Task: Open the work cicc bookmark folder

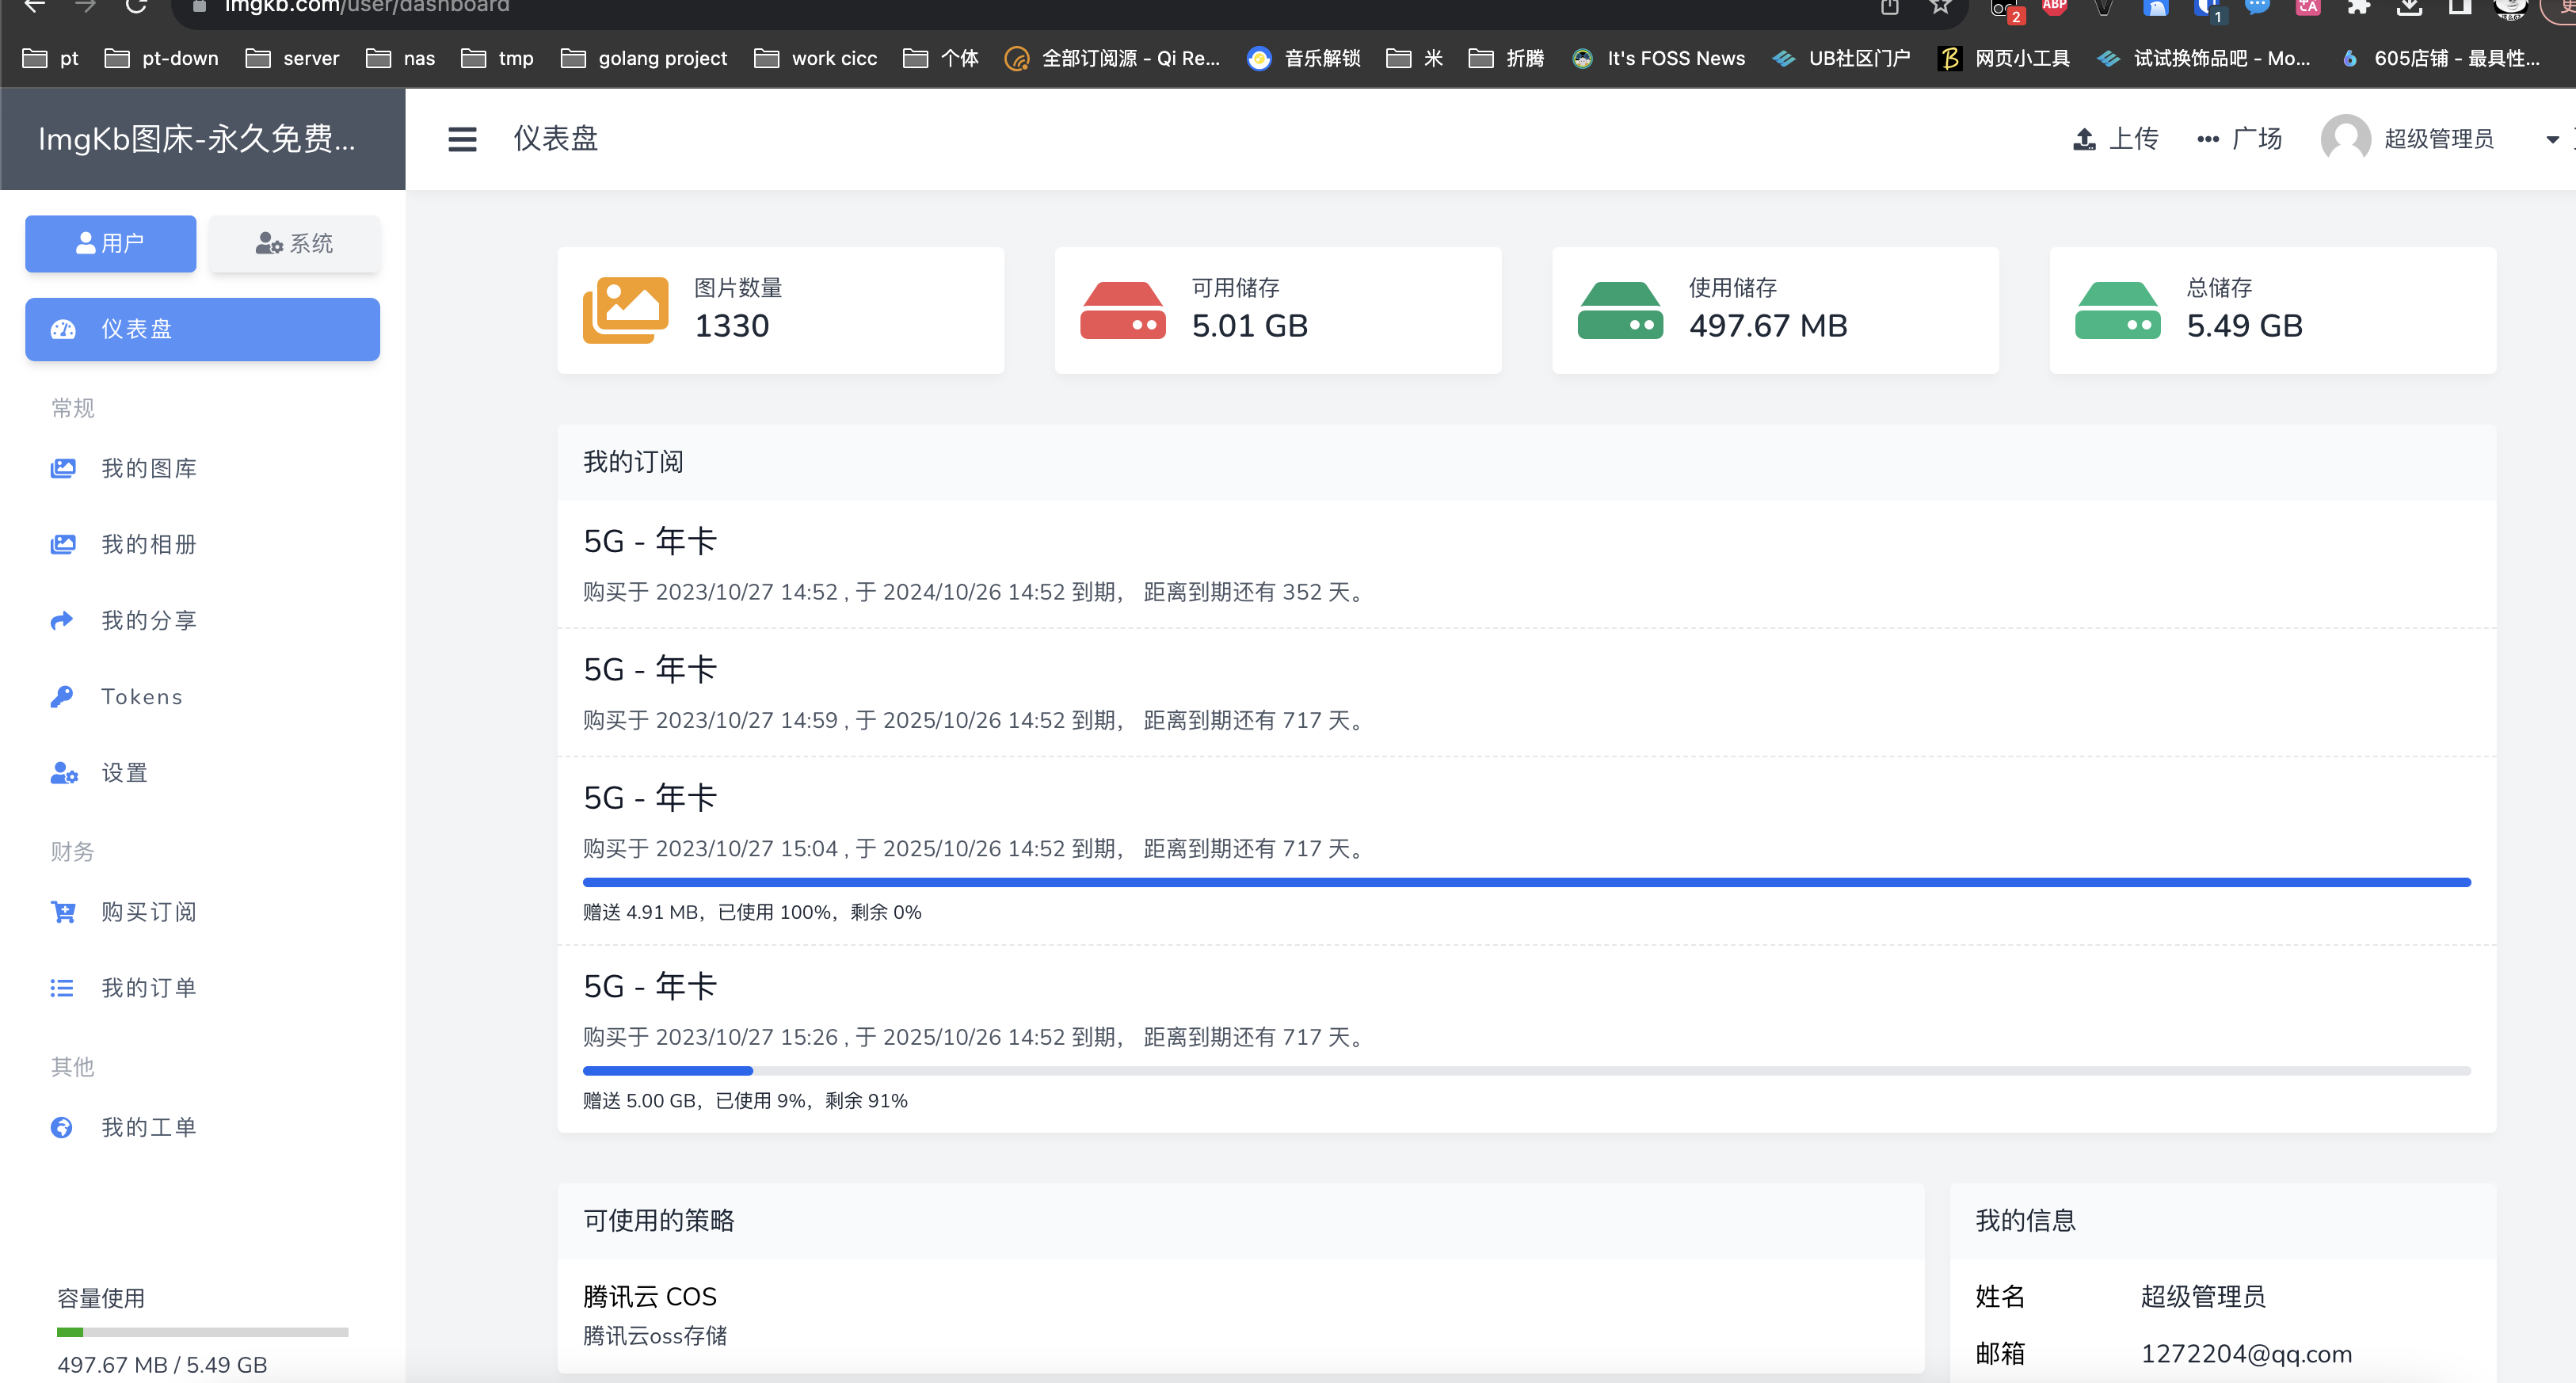Action: tap(815, 58)
